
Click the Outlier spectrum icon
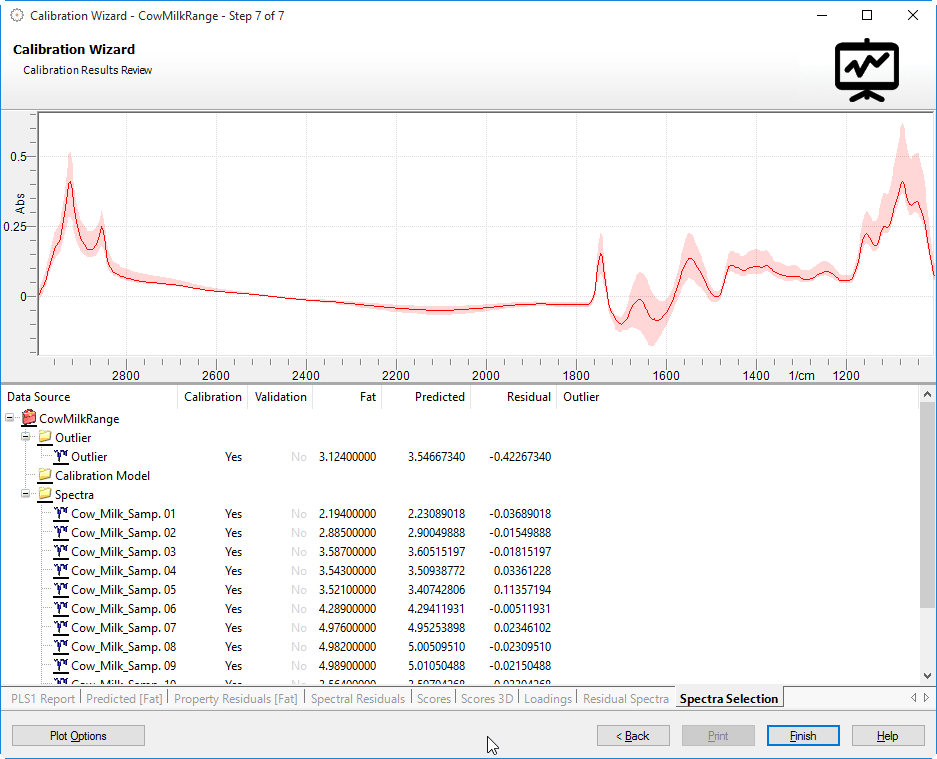point(60,457)
